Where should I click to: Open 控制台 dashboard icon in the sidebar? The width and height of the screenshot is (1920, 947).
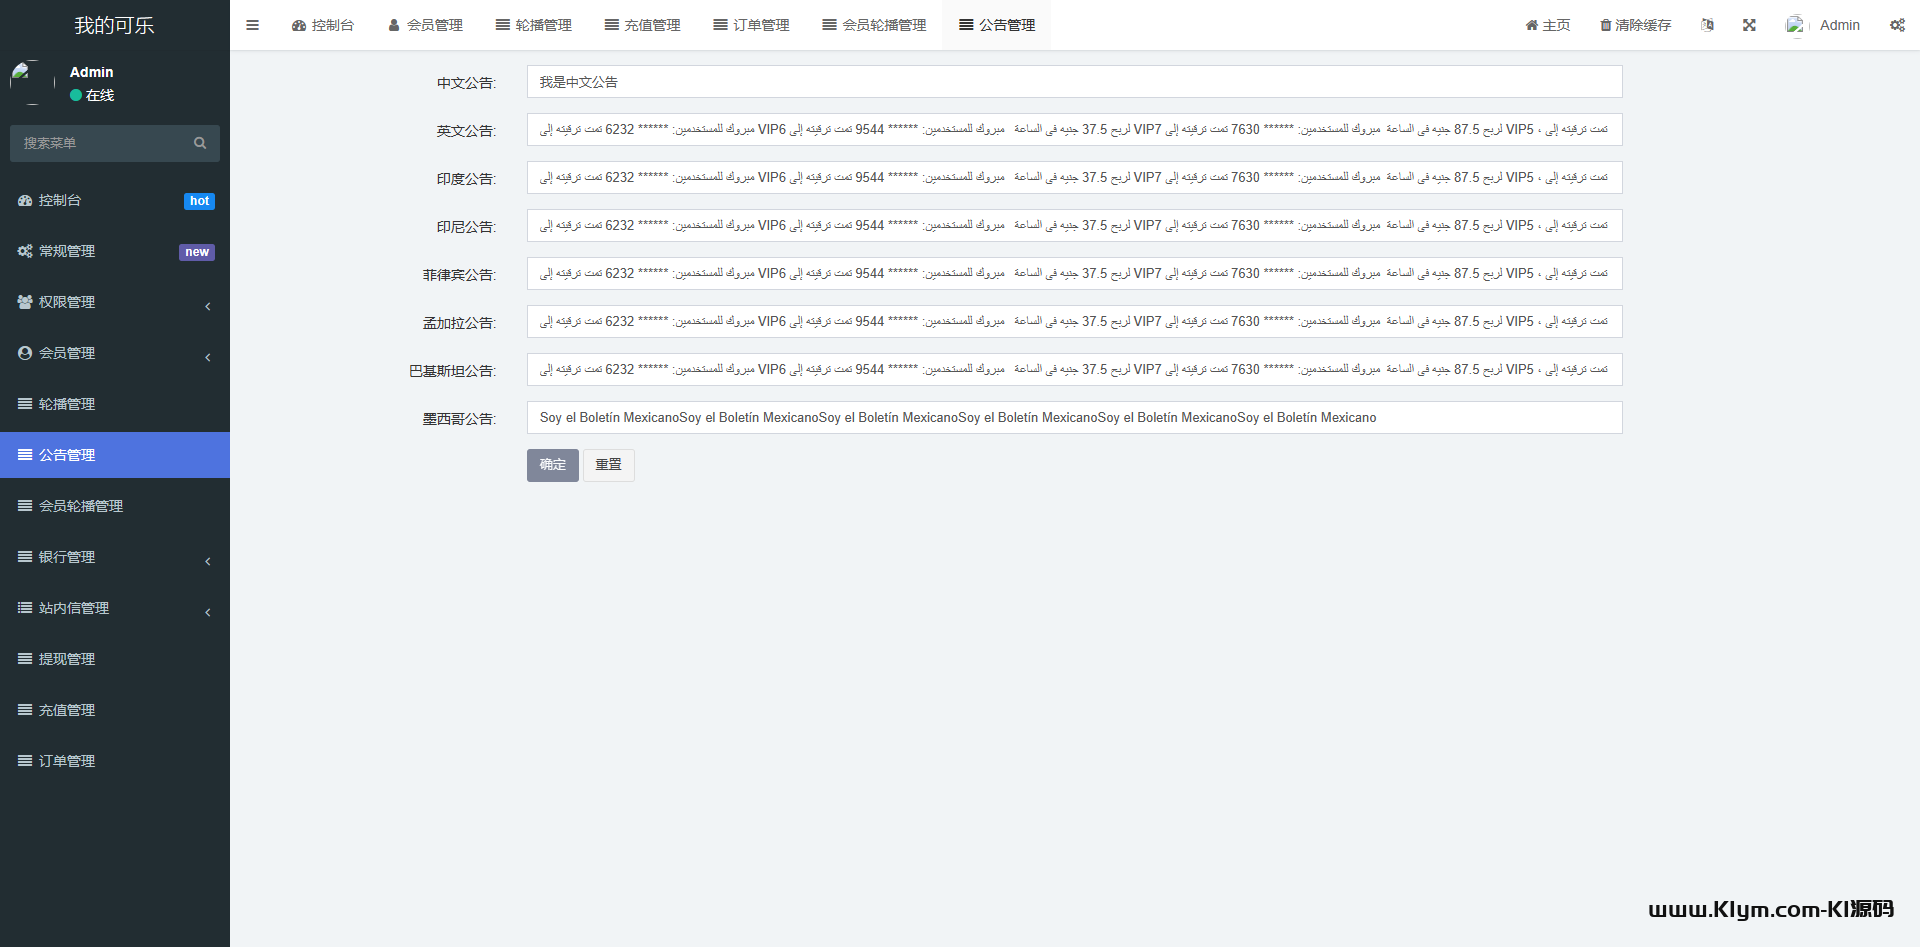pos(25,201)
